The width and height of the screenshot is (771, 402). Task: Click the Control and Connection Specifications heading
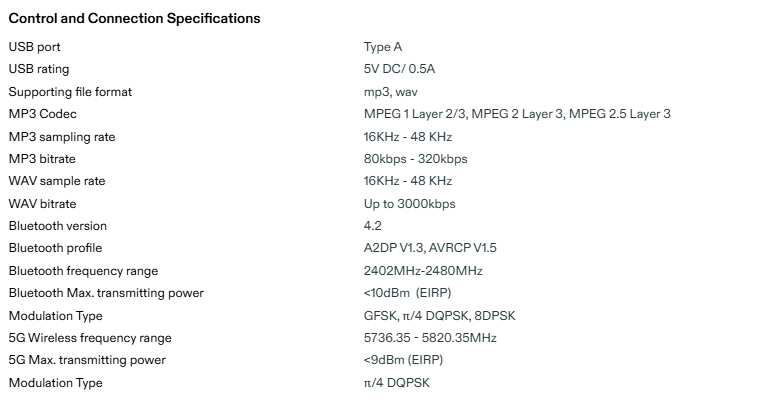(x=134, y=19)
